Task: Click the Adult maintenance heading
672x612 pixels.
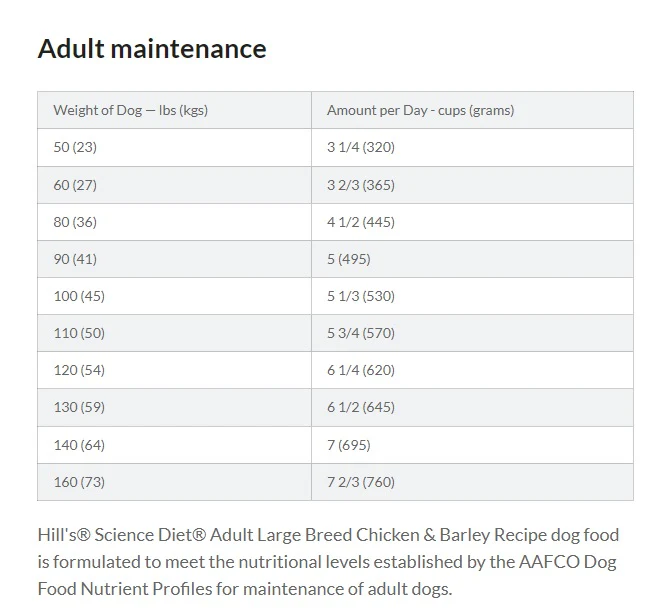Action: tap(152, 48)
